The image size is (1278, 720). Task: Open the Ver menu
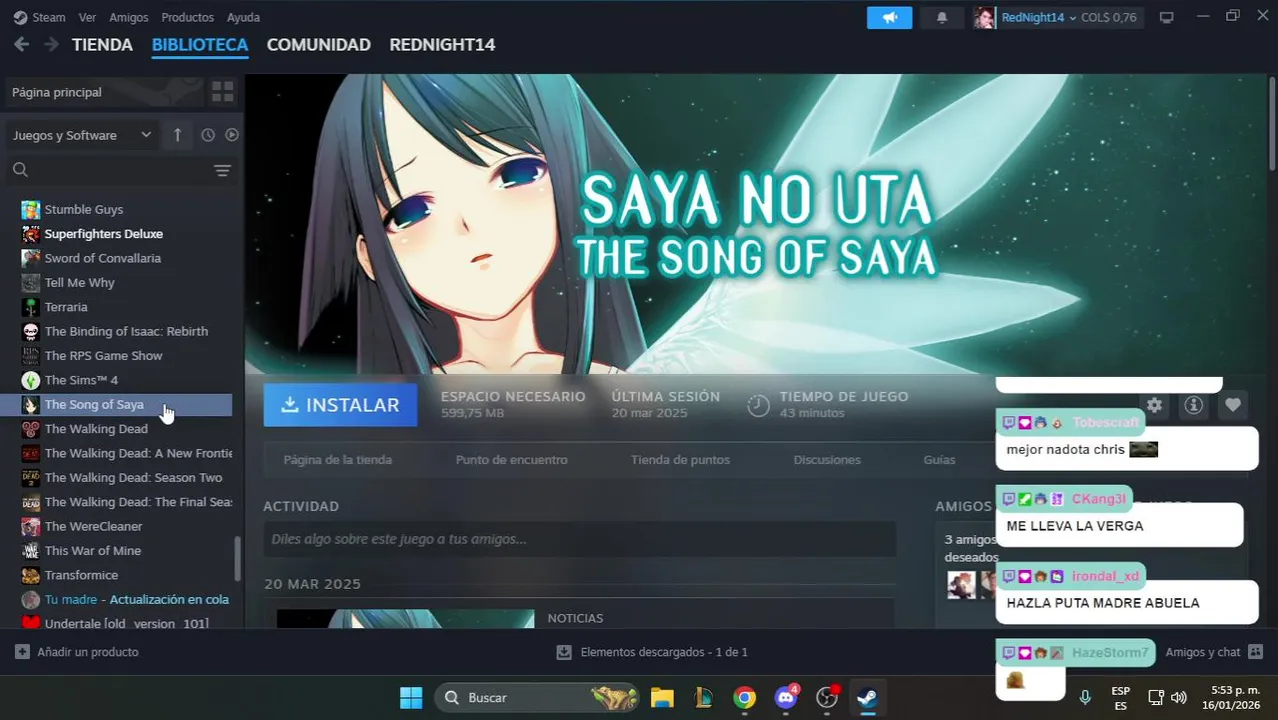pos(87,17)
